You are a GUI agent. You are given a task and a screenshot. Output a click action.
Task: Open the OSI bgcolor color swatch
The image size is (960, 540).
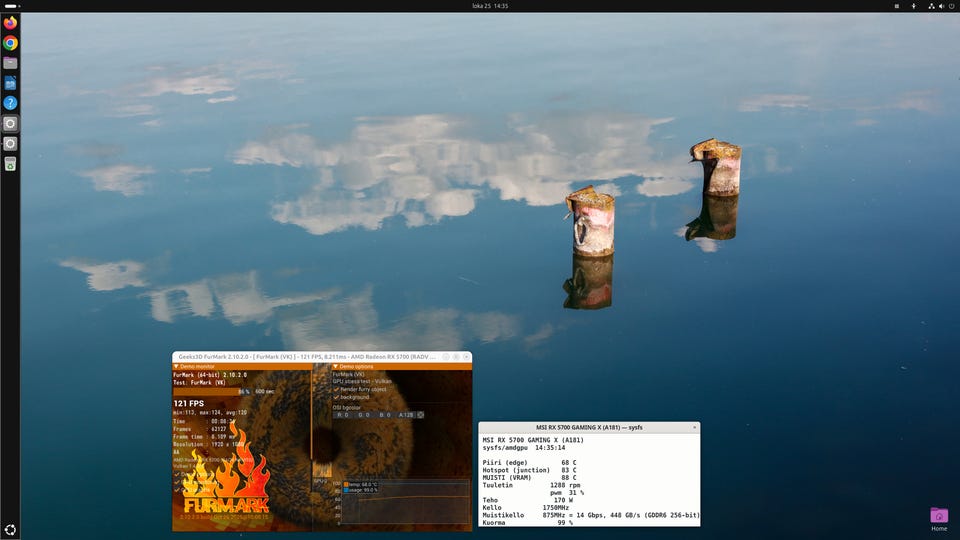pos(421,415)
